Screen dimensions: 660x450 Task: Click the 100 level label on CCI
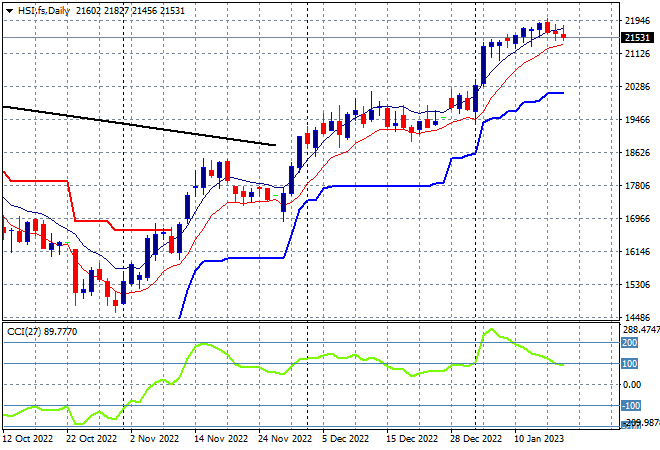(629, 363)
